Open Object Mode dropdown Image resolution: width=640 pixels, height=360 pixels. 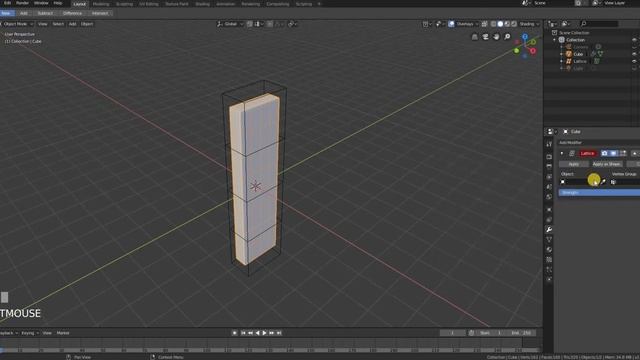17,24
